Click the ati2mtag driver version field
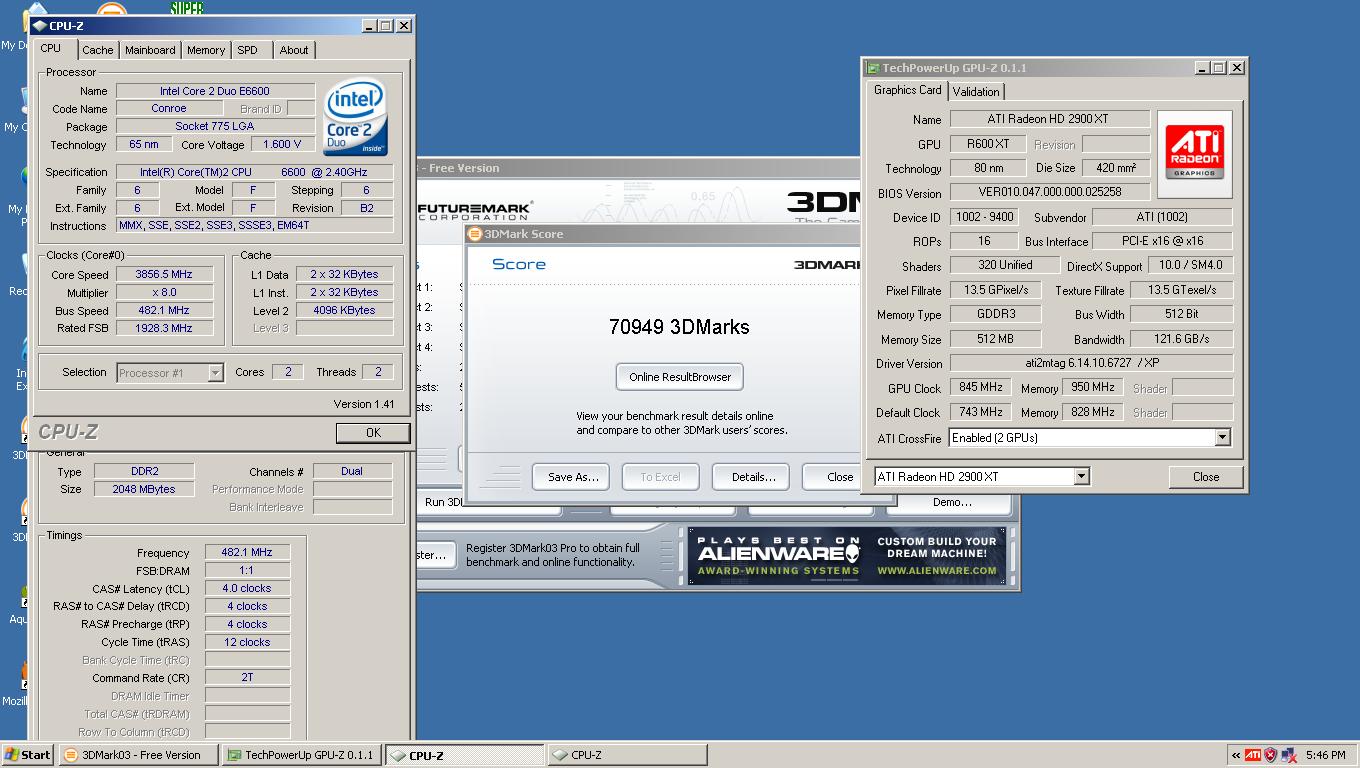 coord(1091,363)
